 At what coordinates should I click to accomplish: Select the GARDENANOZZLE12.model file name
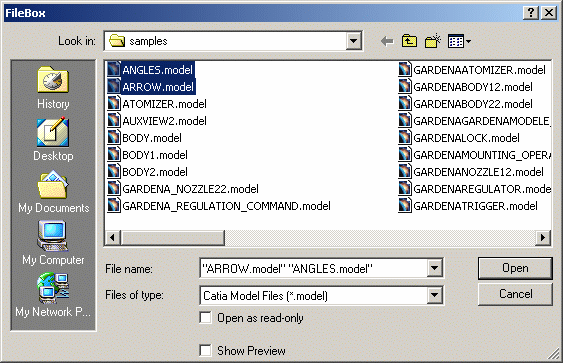[478, 172]
